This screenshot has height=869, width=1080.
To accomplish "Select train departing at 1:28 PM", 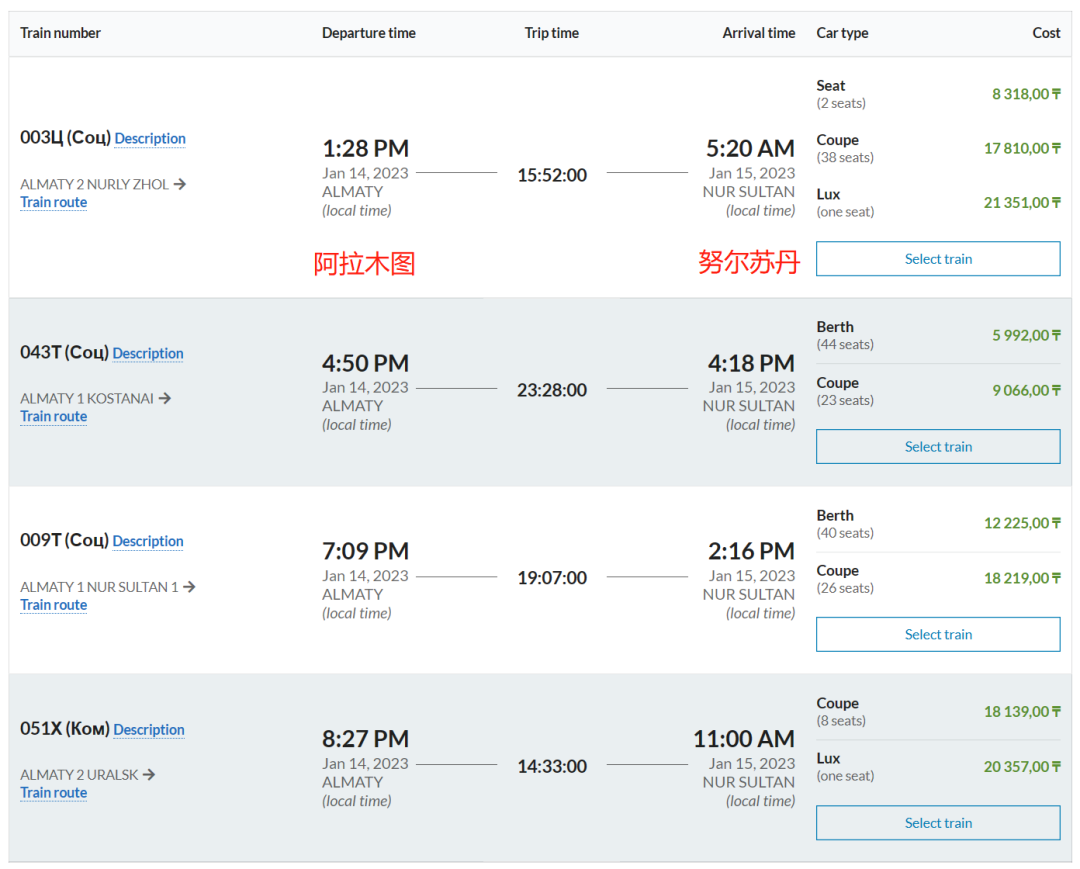I will click(x=938, y=259).
